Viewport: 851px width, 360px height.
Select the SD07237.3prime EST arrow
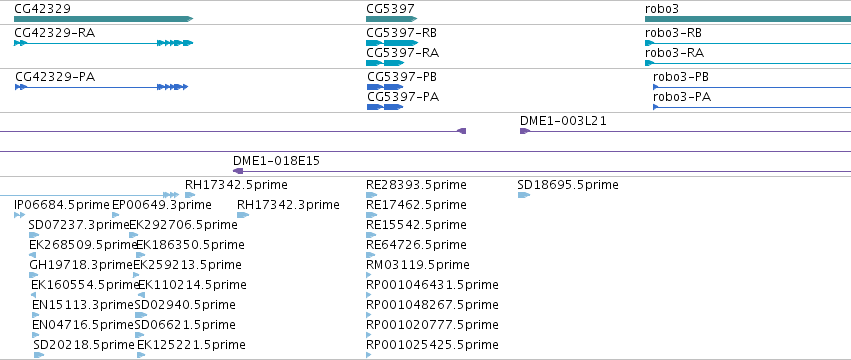[x=34, y=235]
